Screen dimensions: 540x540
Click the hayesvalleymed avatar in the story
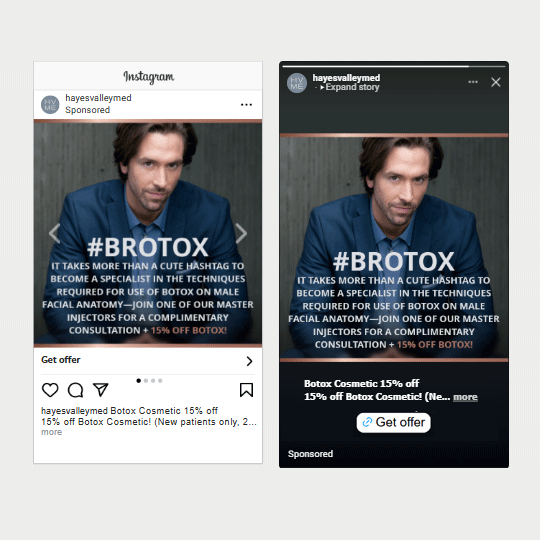coord(297,83)
